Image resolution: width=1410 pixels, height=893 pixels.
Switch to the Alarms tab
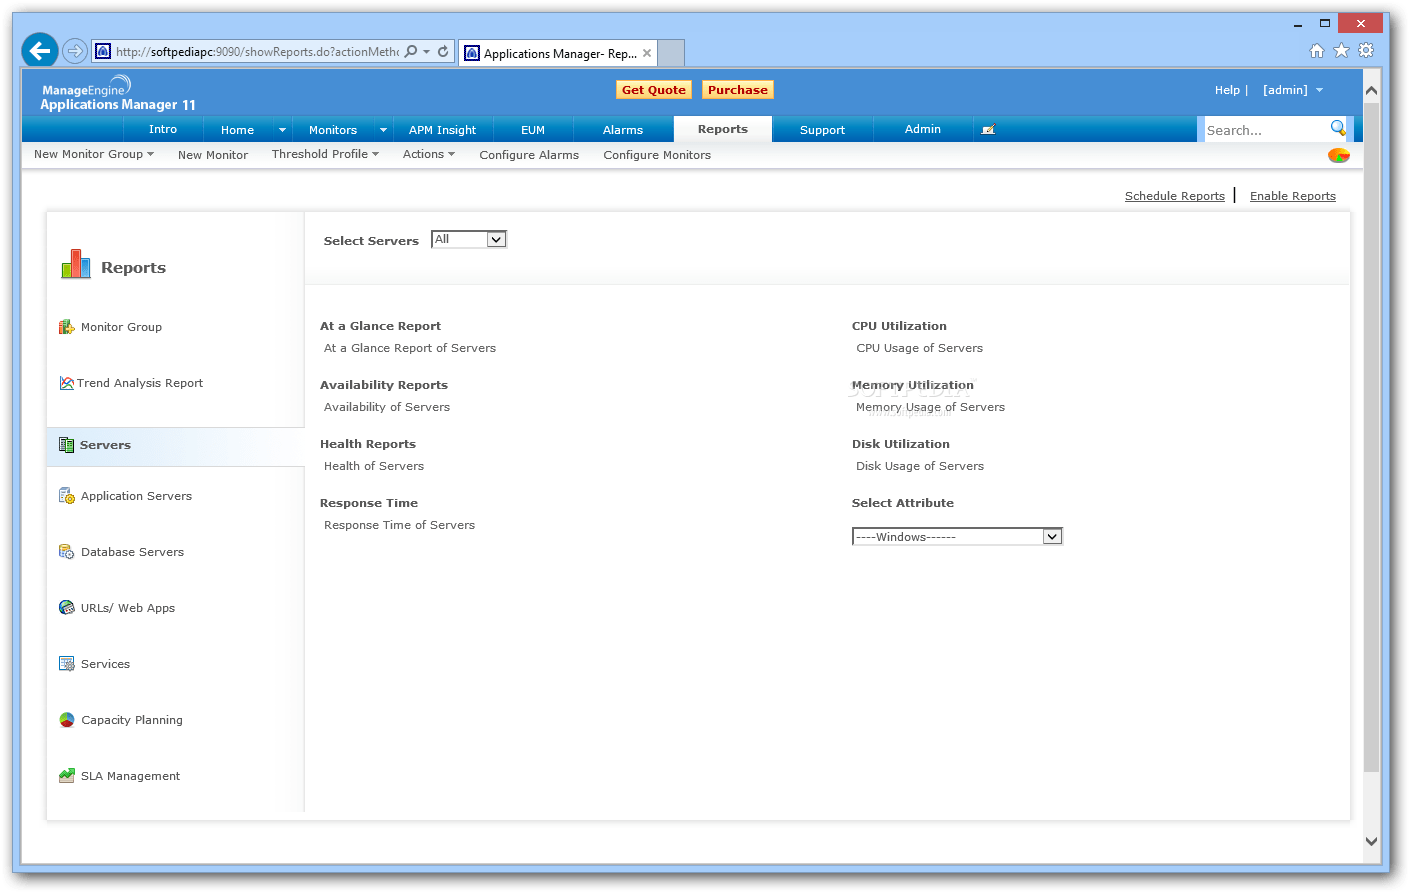(x=622, y=129)
